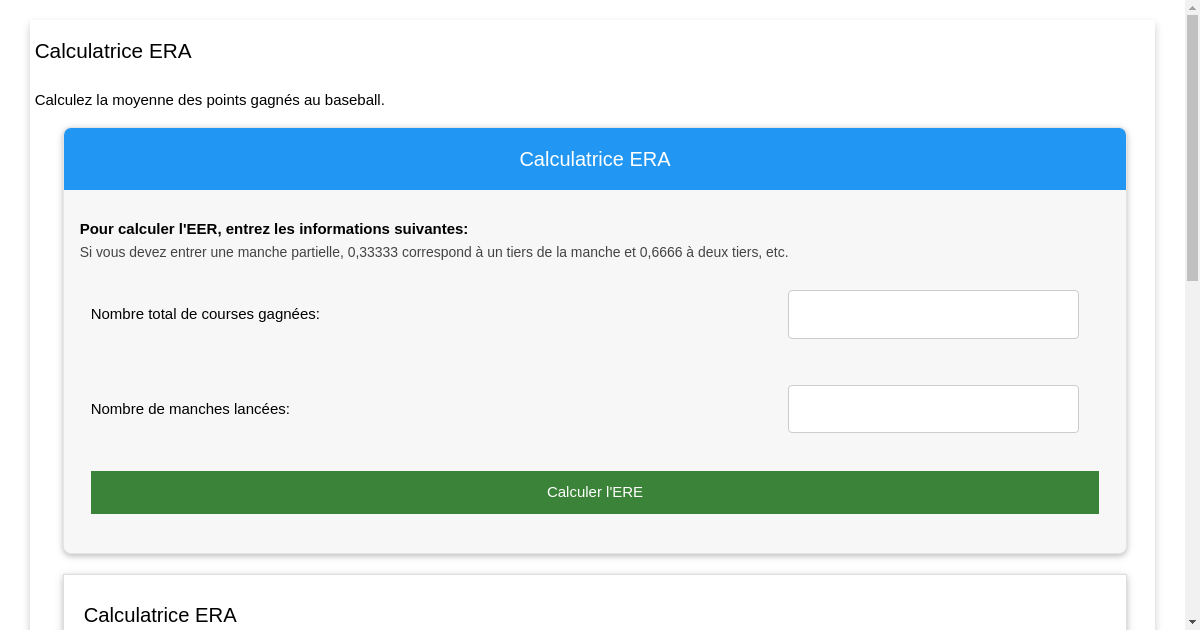This screenshot has height=630, width=1200.
Task: Select the "Pour calculer l'EER" instruction text
Action: click(274, 228)
